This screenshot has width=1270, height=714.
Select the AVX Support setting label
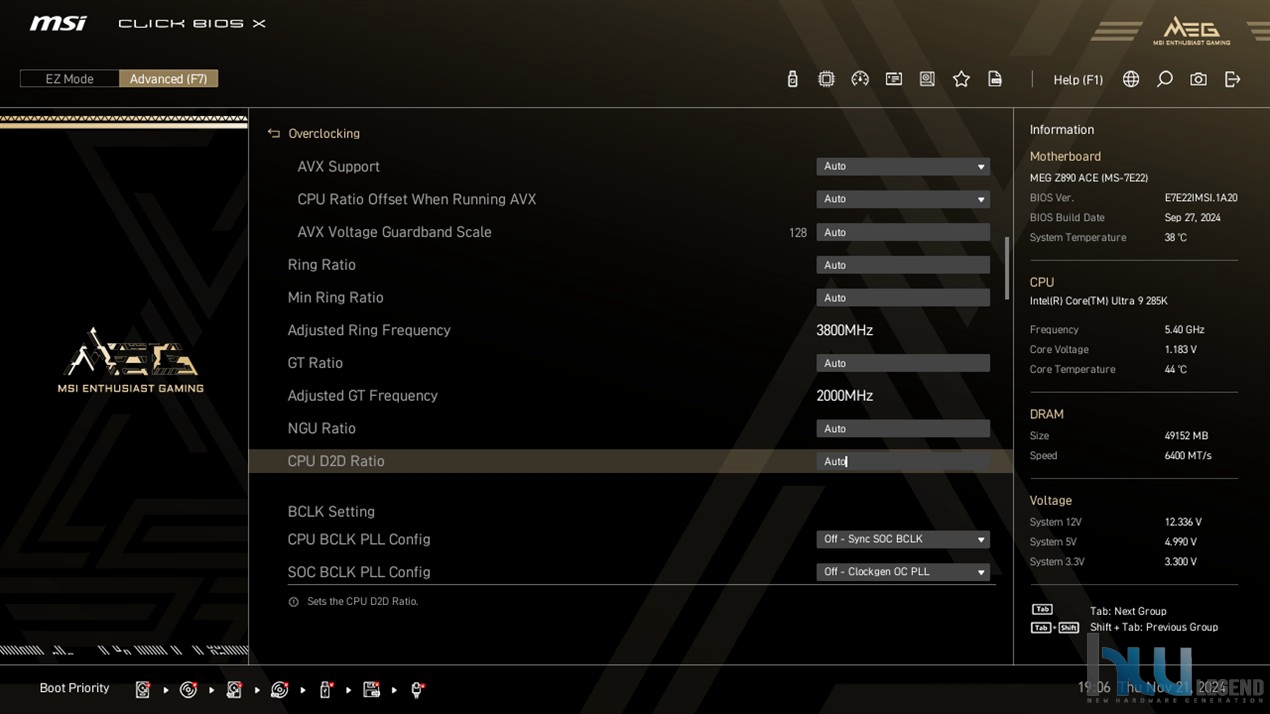tap(338, 167)
